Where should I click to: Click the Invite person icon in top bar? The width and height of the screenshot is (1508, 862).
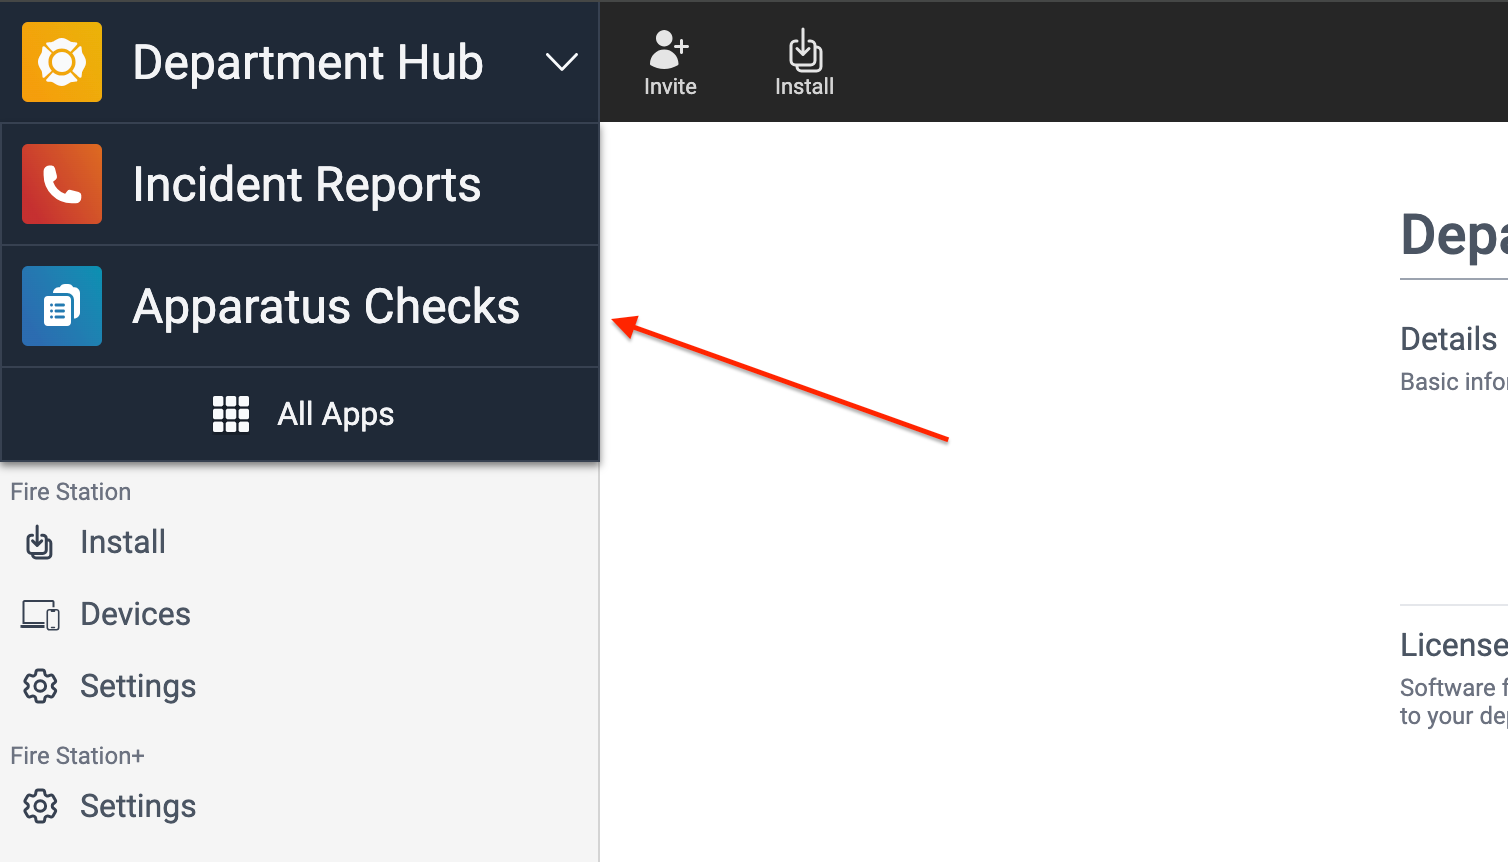(x=669, y=48)
